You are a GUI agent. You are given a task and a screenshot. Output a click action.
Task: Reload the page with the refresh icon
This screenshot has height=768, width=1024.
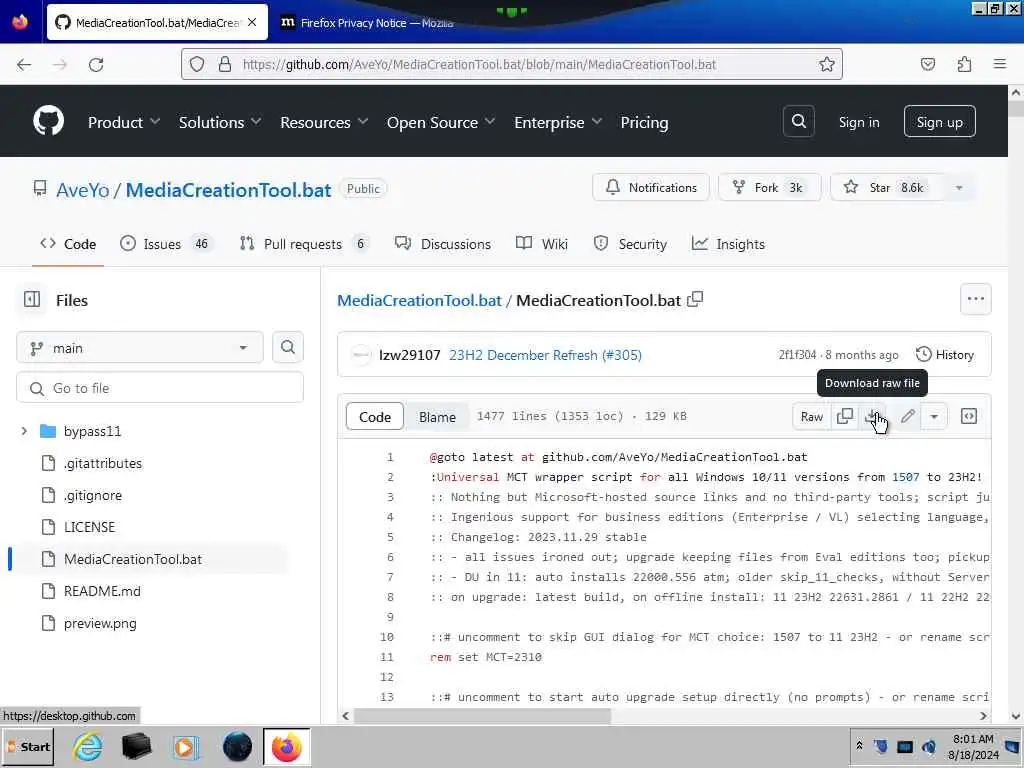click(x=96, y=64)
